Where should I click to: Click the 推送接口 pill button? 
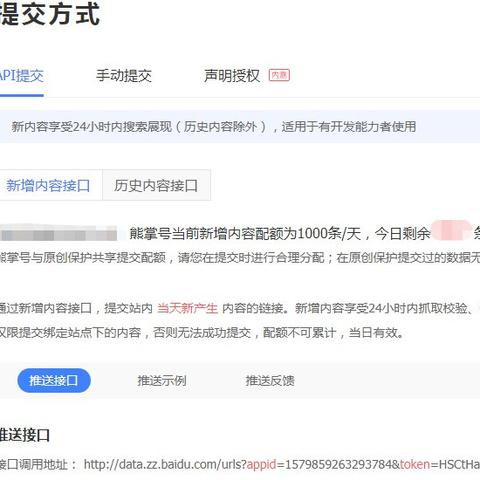coord(54,380)
